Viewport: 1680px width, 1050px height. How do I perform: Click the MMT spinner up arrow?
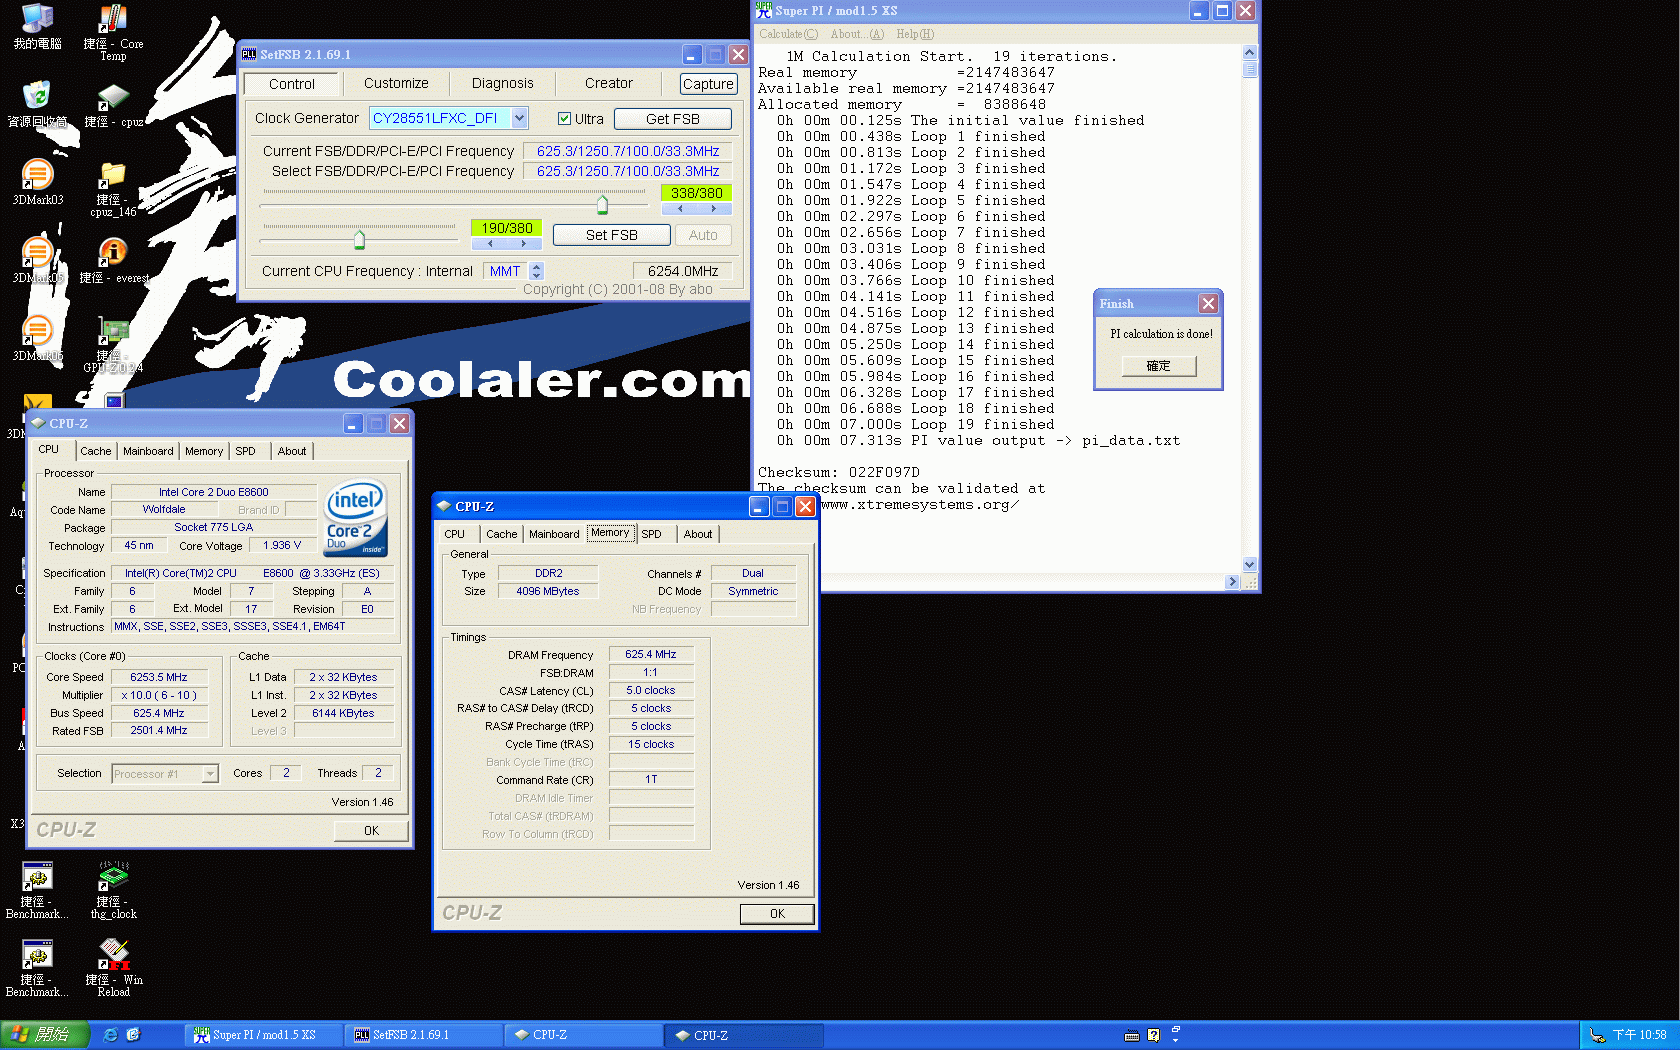(x=537, y=267)
